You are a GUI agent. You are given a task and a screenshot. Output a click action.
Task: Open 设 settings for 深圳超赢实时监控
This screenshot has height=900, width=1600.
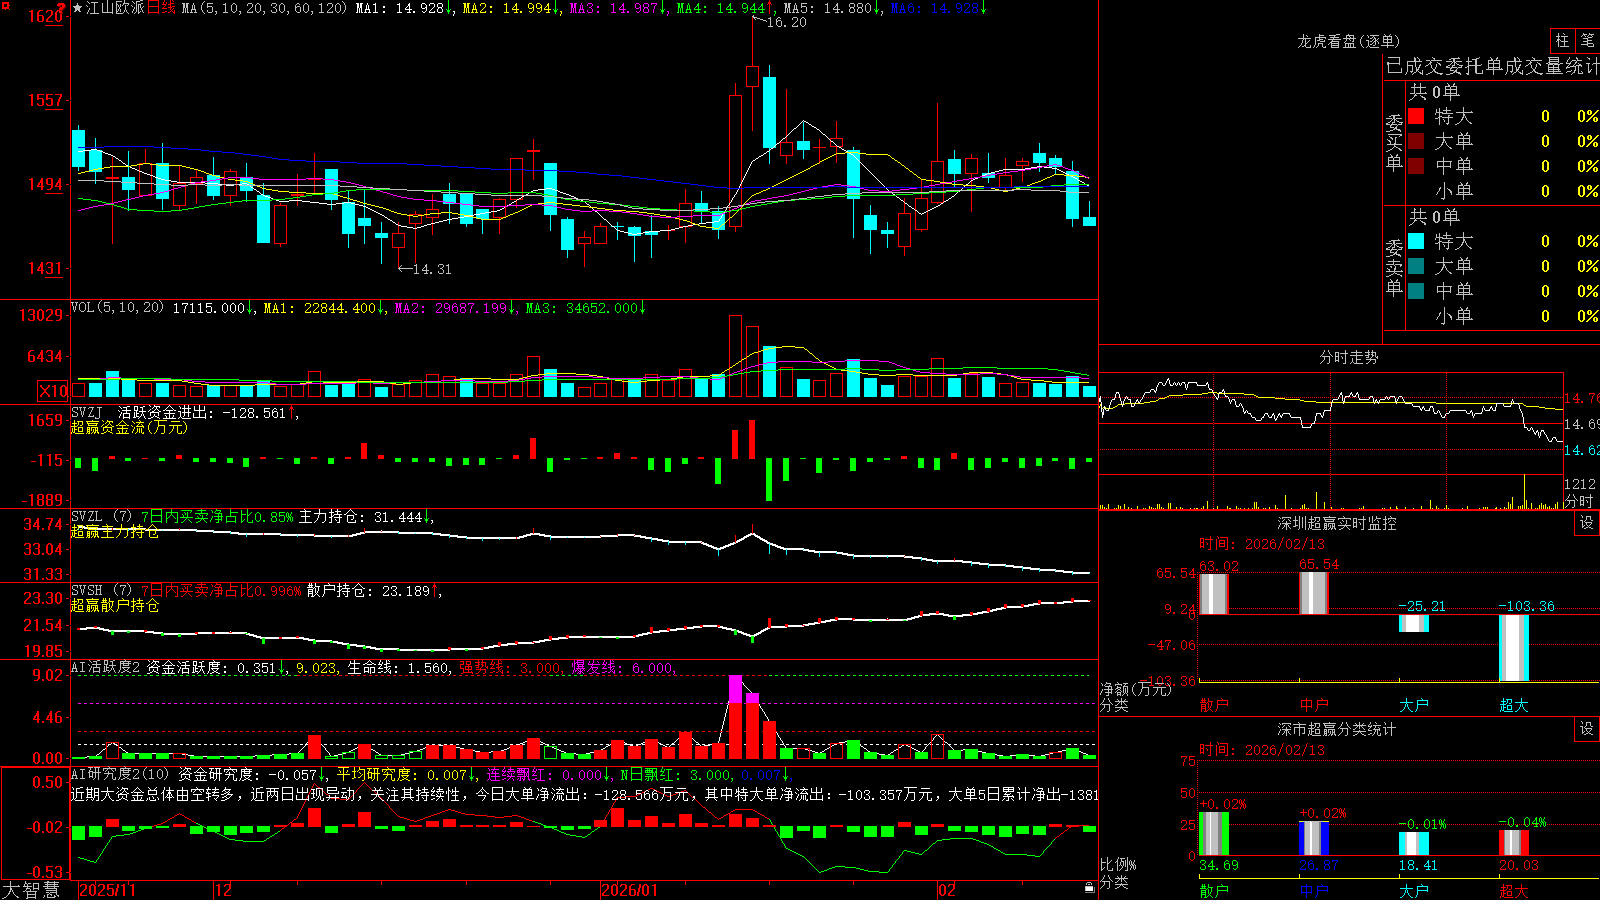1587,523
